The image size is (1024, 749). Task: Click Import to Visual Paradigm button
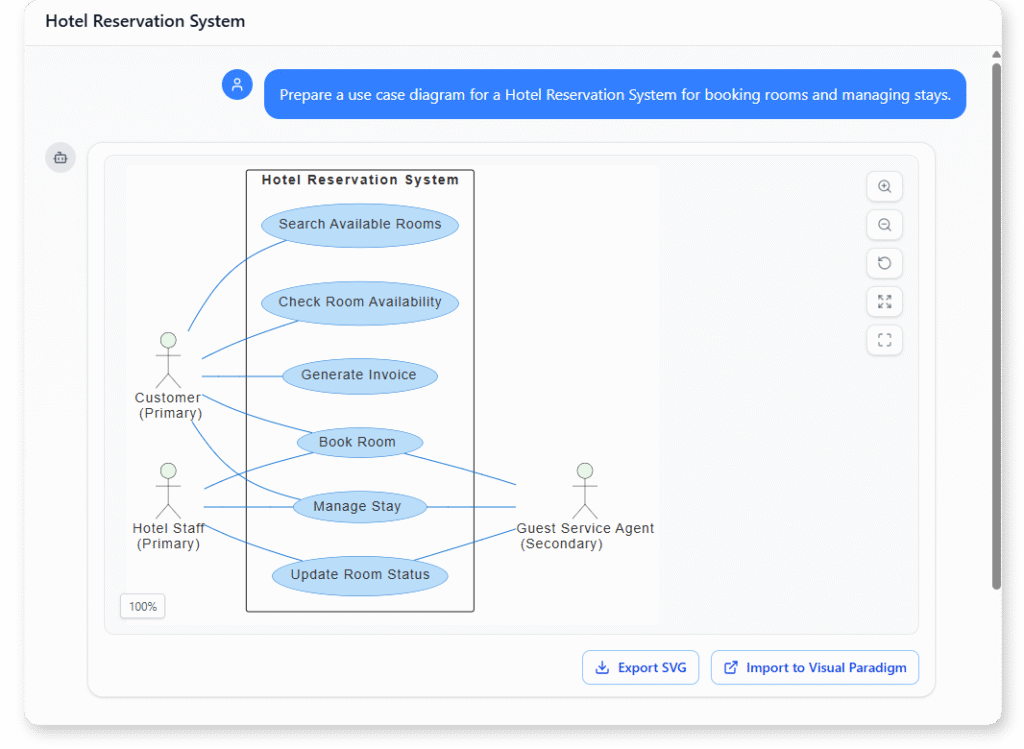point(814,668)
